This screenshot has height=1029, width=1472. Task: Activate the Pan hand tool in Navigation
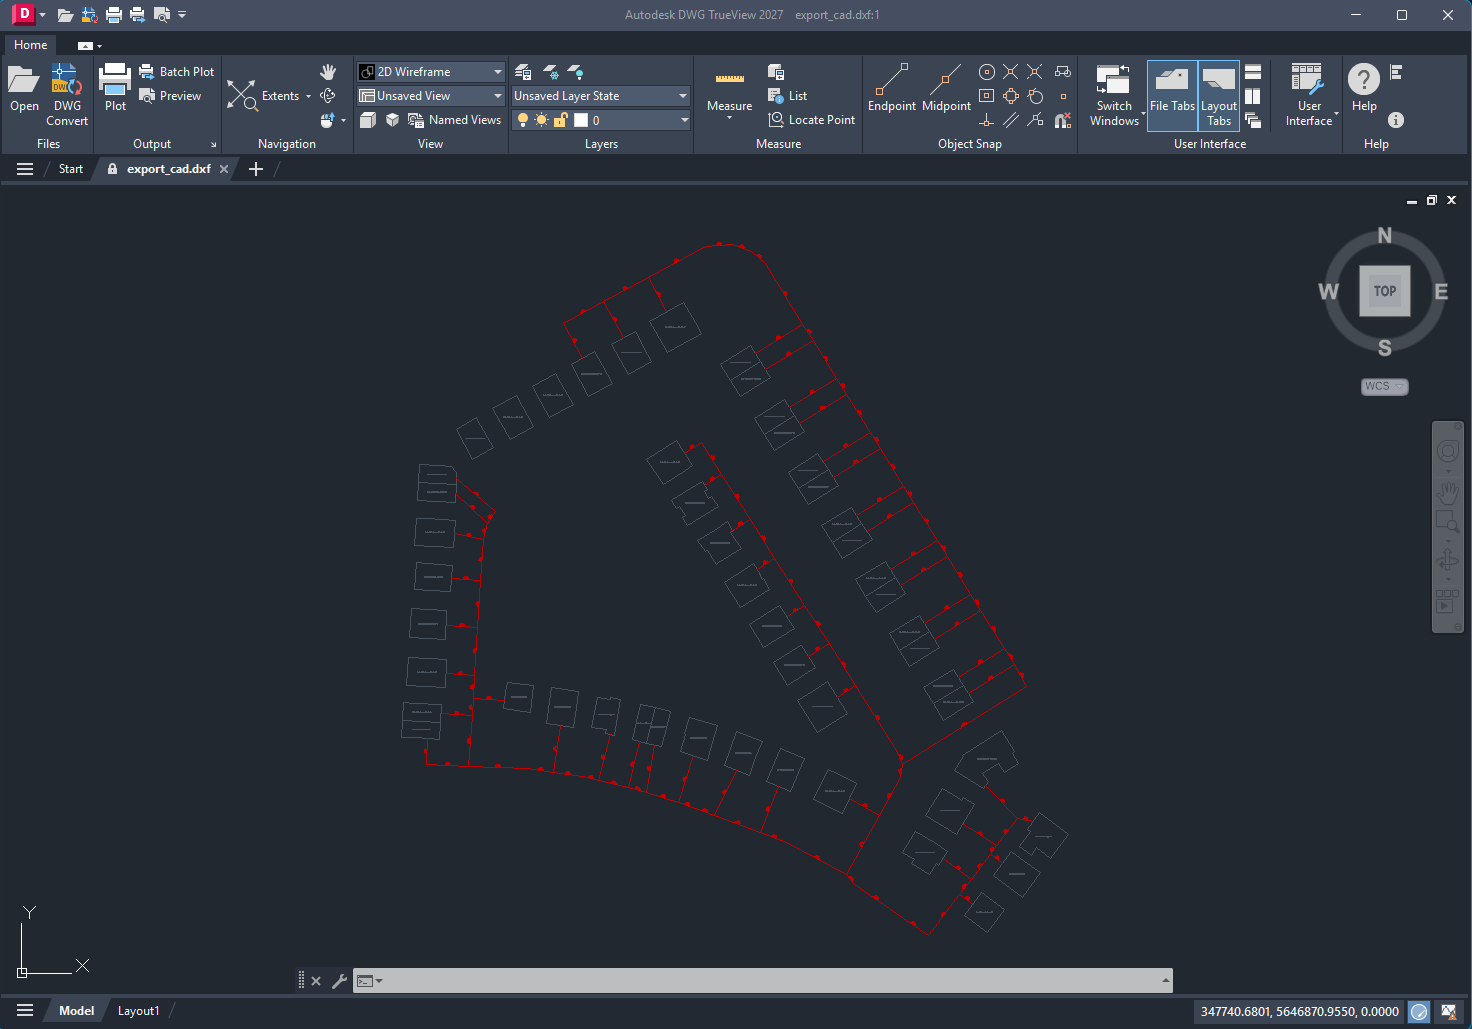328,72
